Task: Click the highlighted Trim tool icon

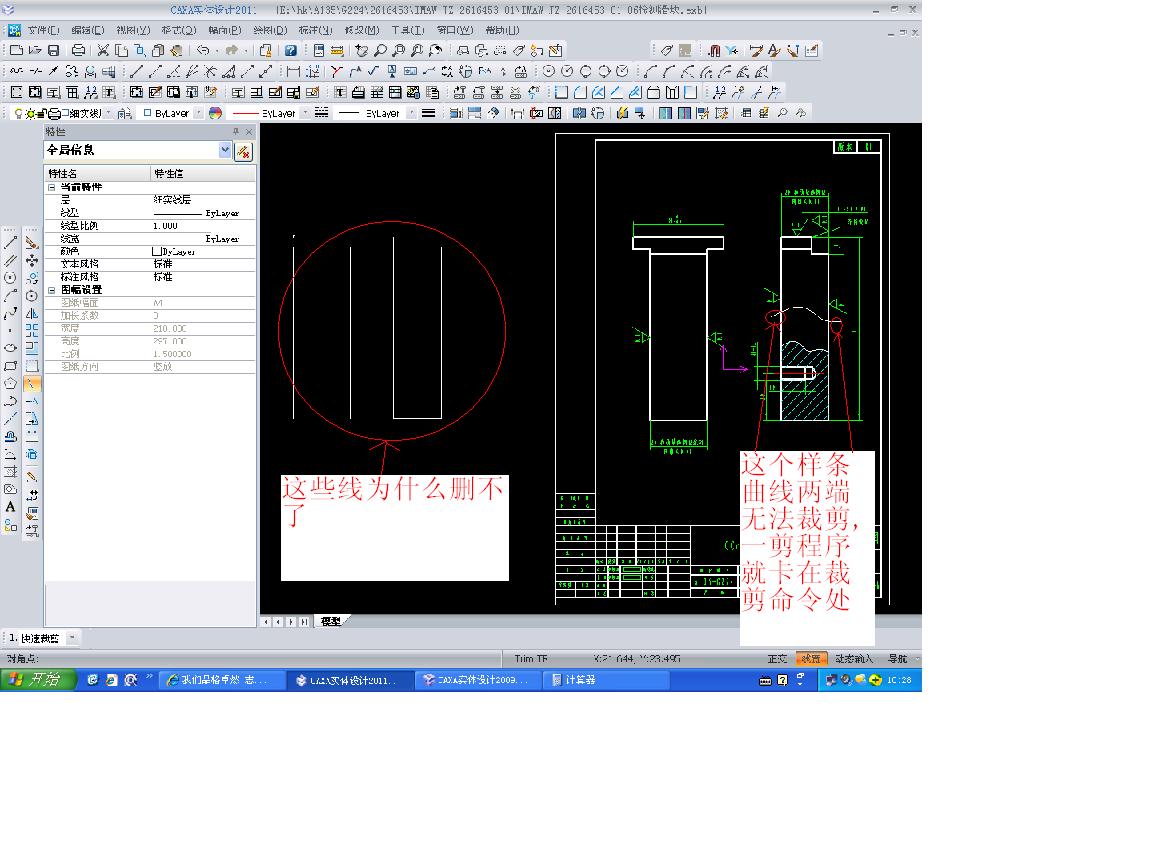Action: tap(32, 384)
